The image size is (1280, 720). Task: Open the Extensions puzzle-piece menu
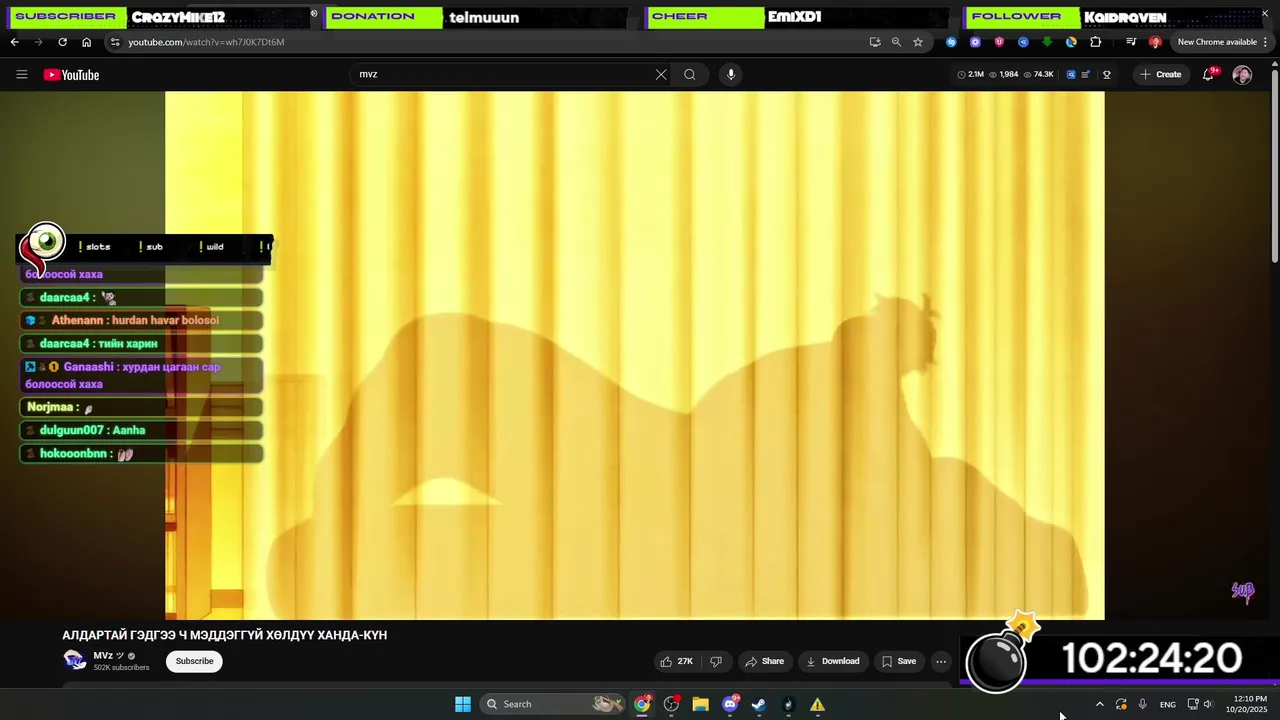1096,42
